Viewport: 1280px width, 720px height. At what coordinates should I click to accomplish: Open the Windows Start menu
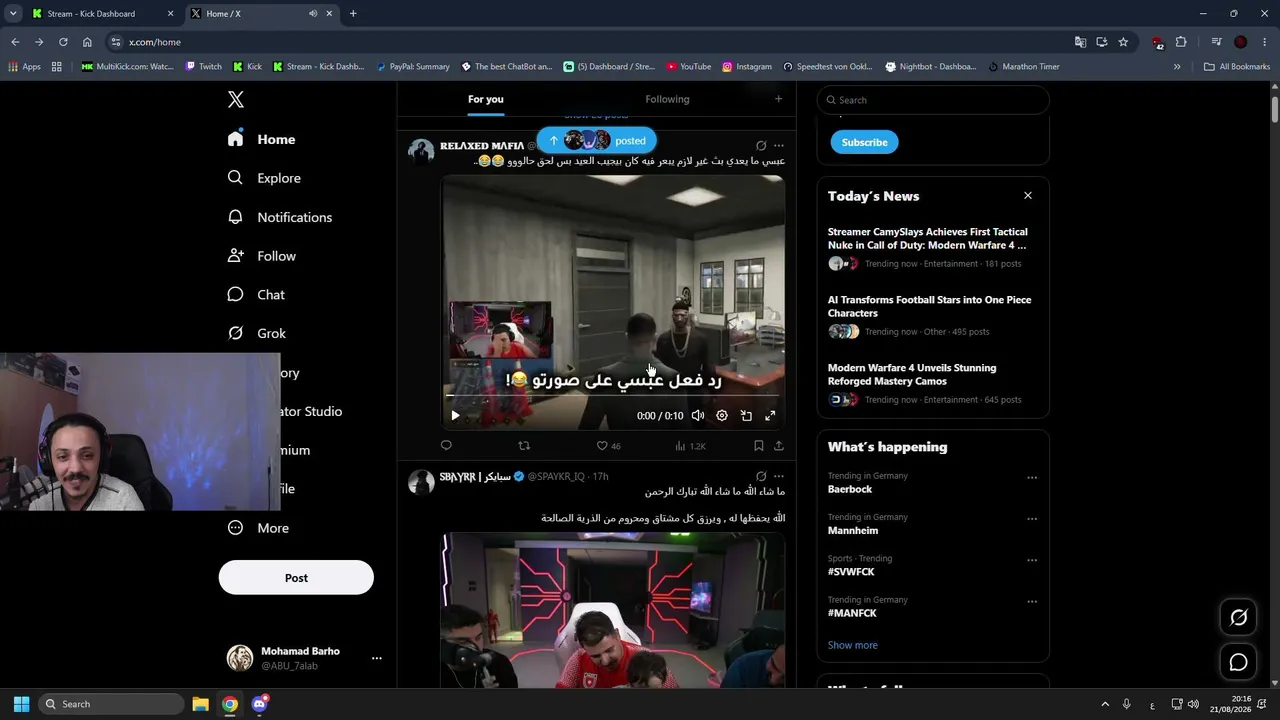(21, 704)
